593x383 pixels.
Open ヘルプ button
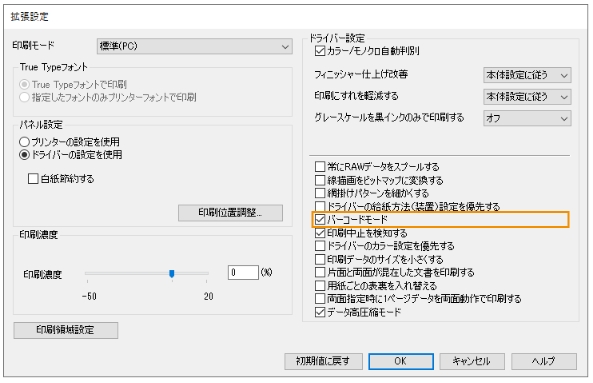[x=544, y=361]
